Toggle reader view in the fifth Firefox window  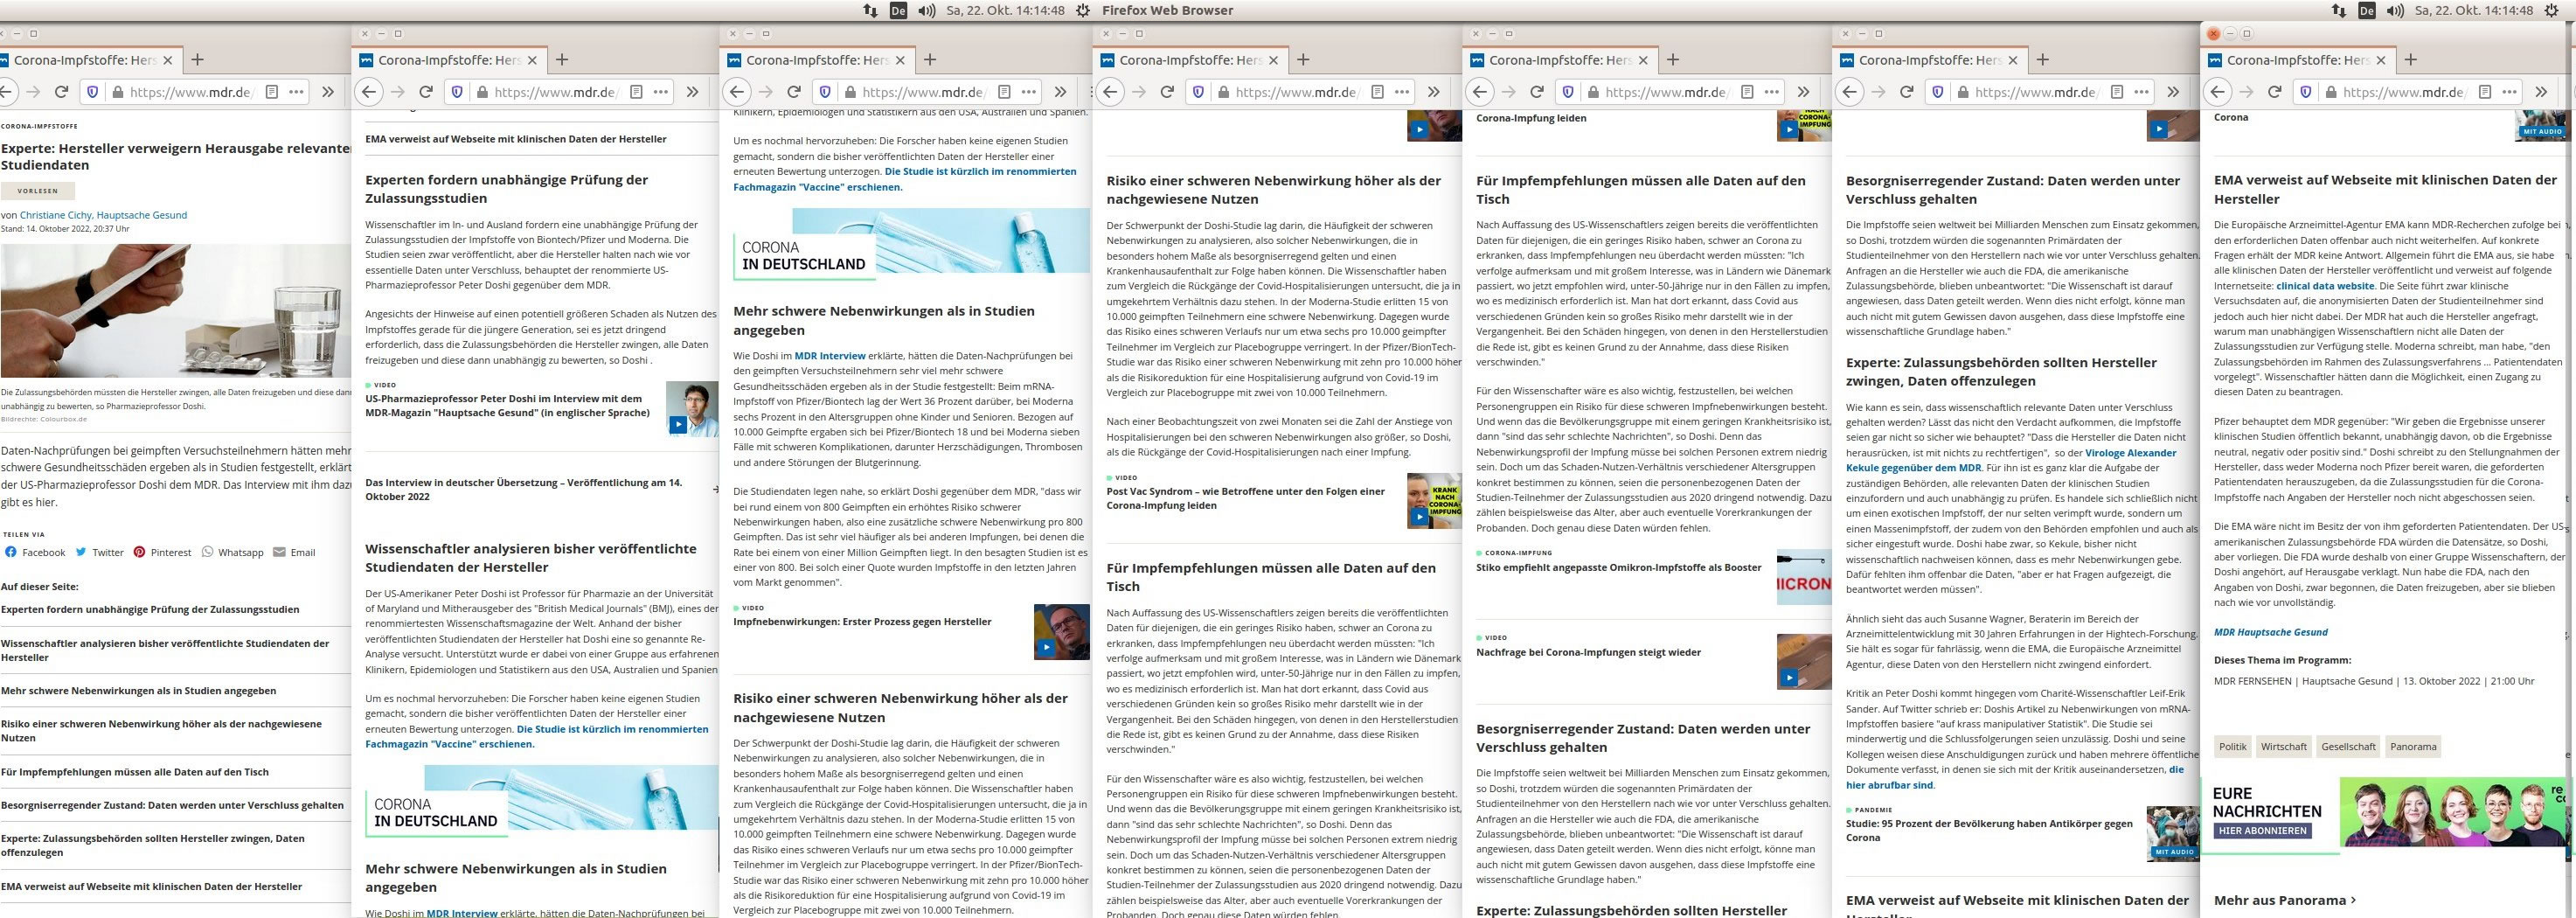tap(1747, 92)
